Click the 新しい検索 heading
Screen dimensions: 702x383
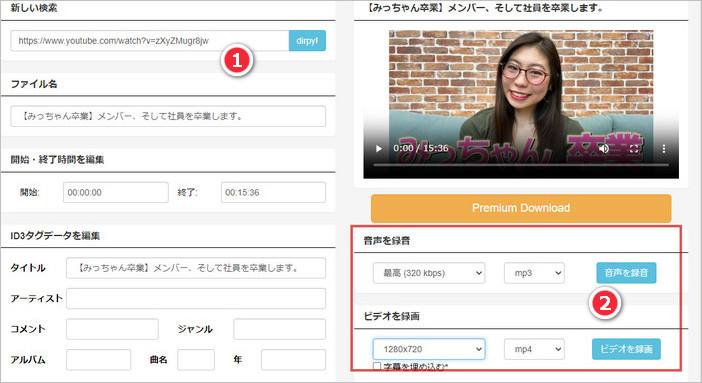34,8
